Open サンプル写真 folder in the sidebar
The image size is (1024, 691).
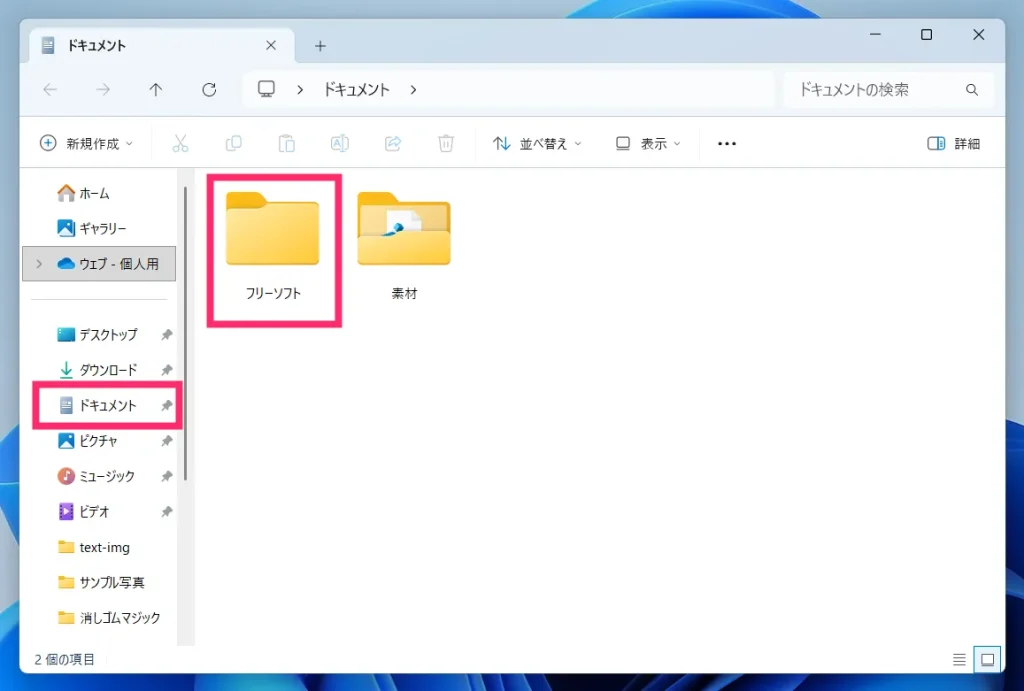99,583
